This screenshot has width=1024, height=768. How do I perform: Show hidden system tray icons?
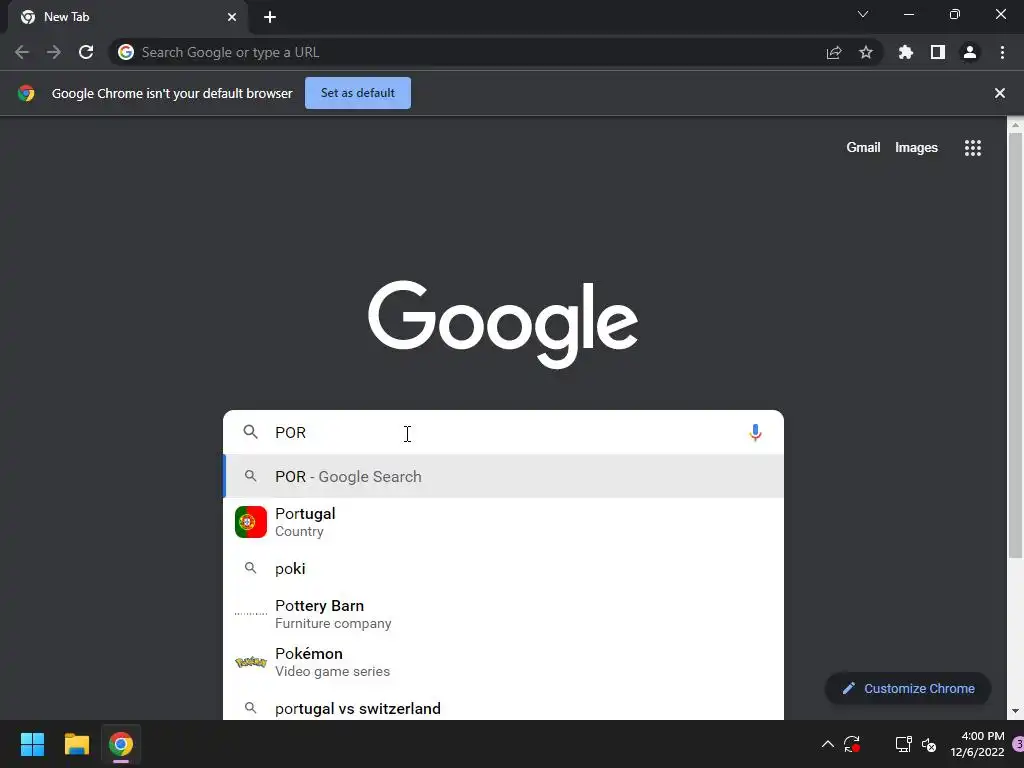(x=827, y=744)
